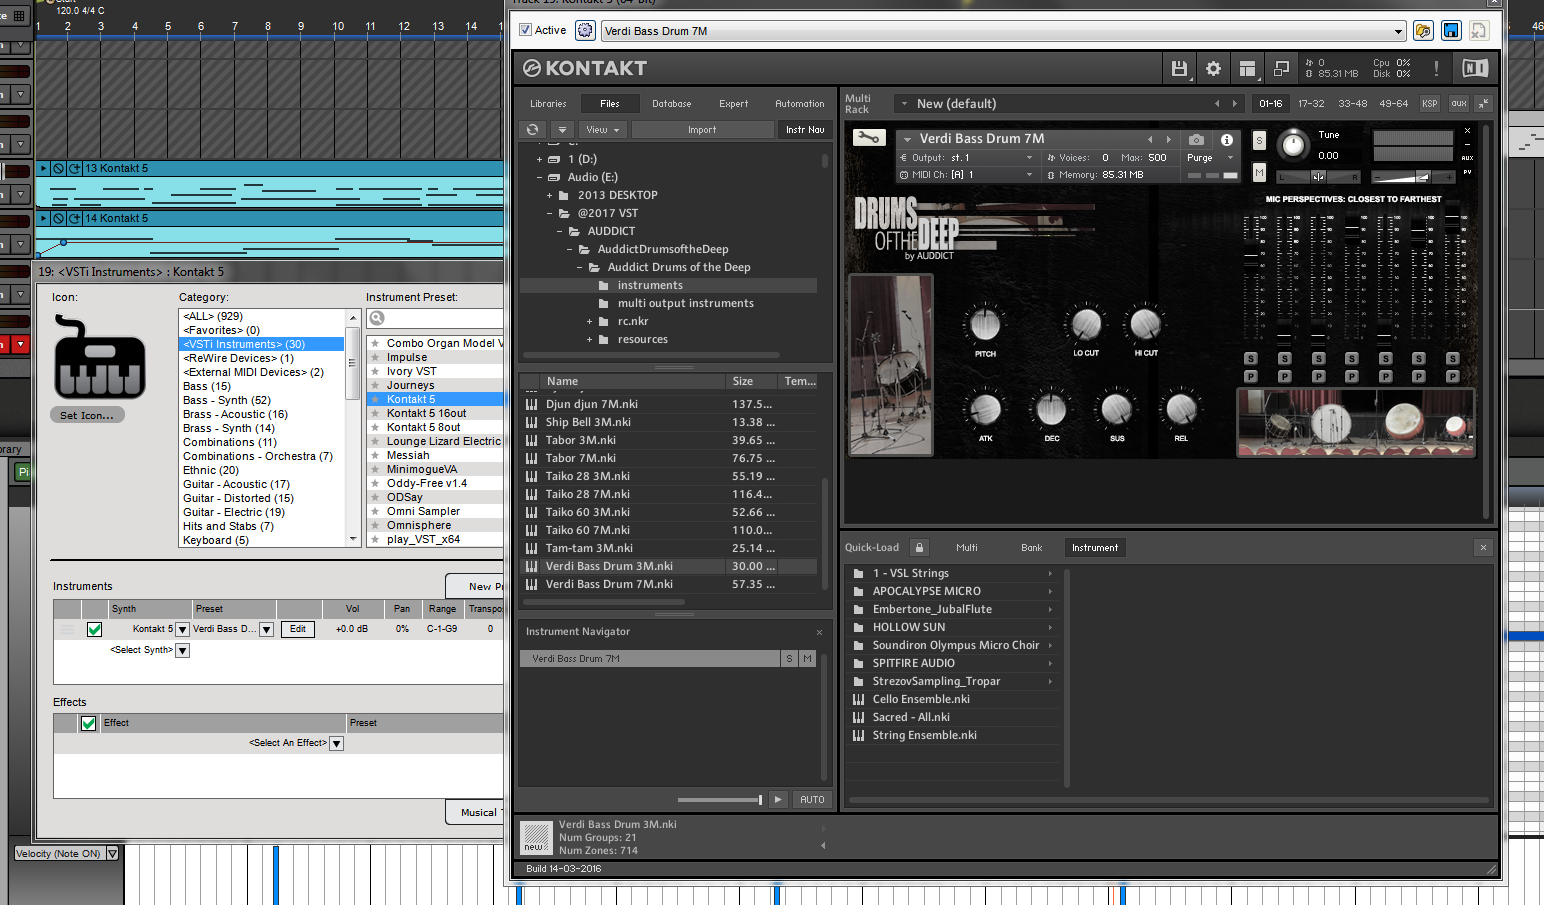This screenshot has width=1544, height=905.
Task: Select next instrument preset arrow for Verdi Bass Drum
Action: [1168, 140]
